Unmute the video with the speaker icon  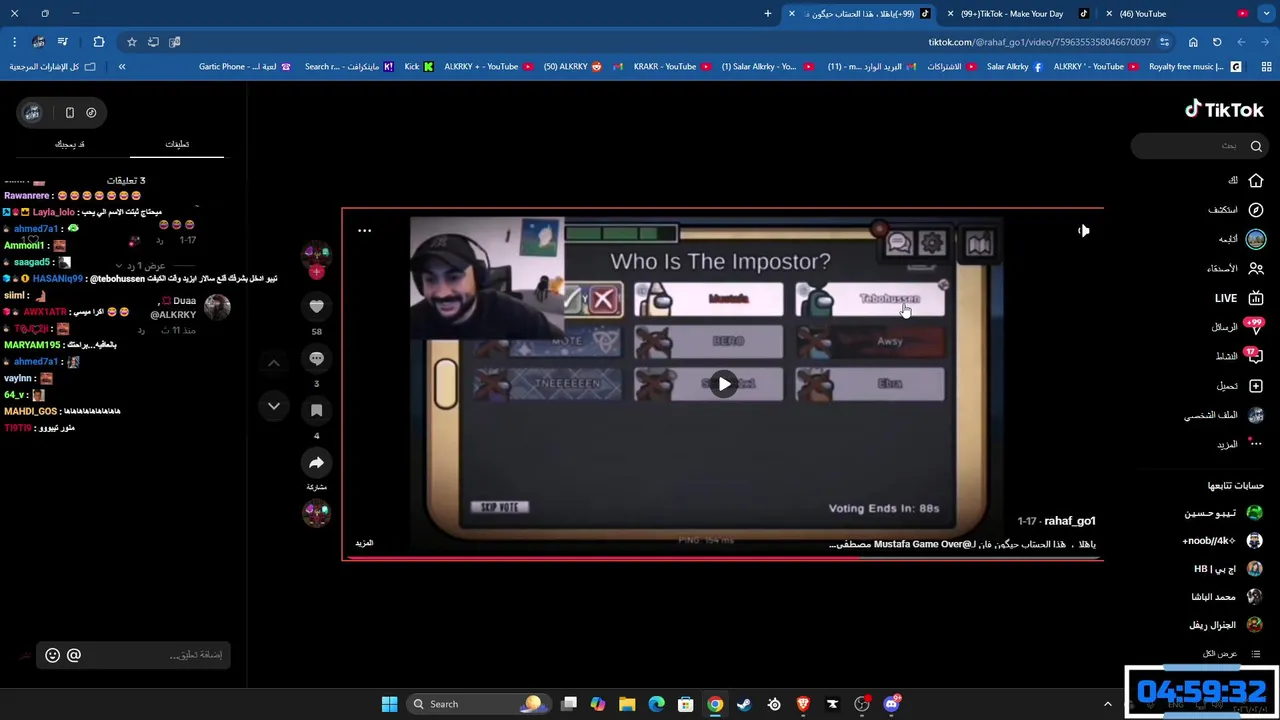[1083, 231]
